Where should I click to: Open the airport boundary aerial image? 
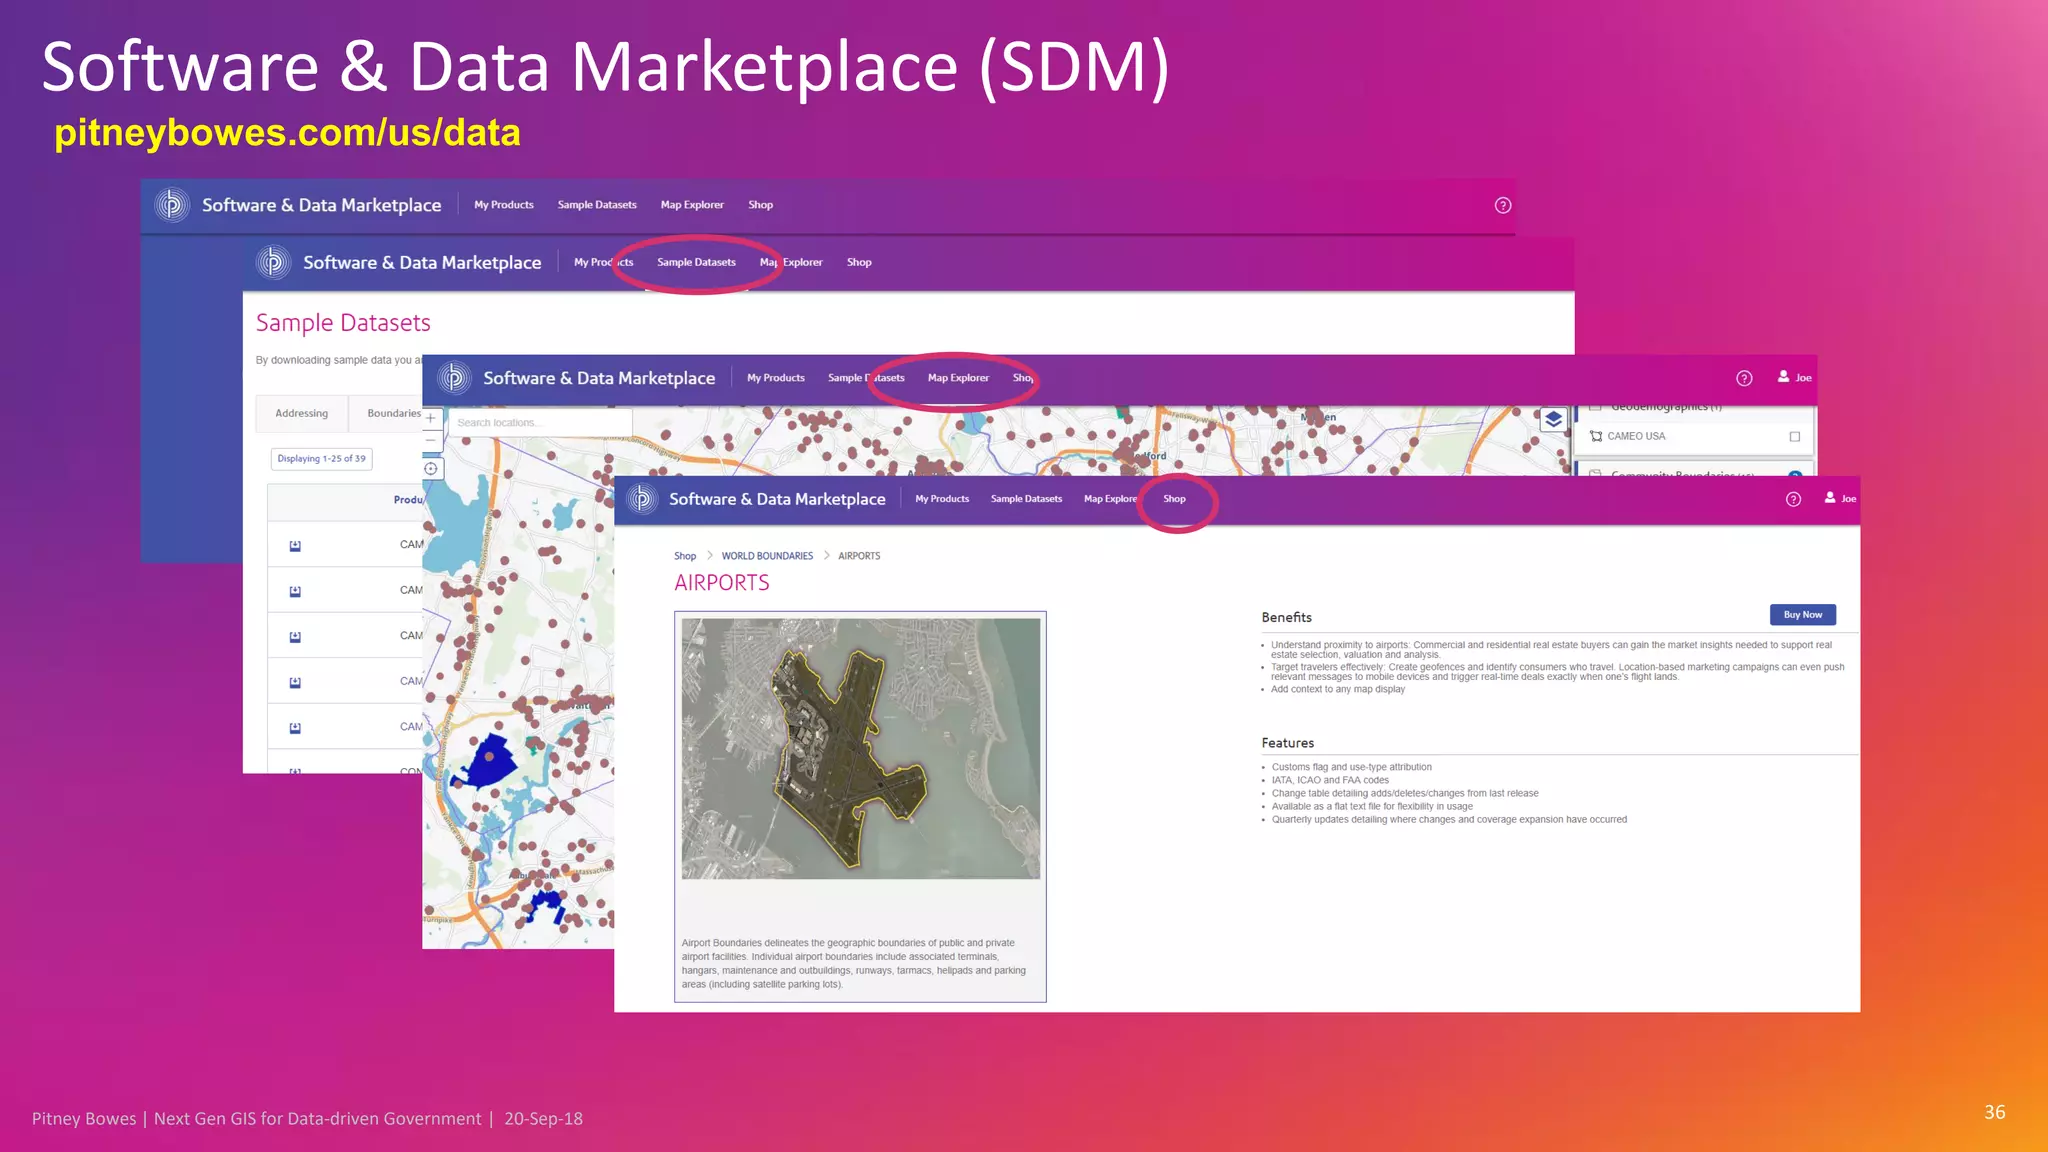click(861, 749)
